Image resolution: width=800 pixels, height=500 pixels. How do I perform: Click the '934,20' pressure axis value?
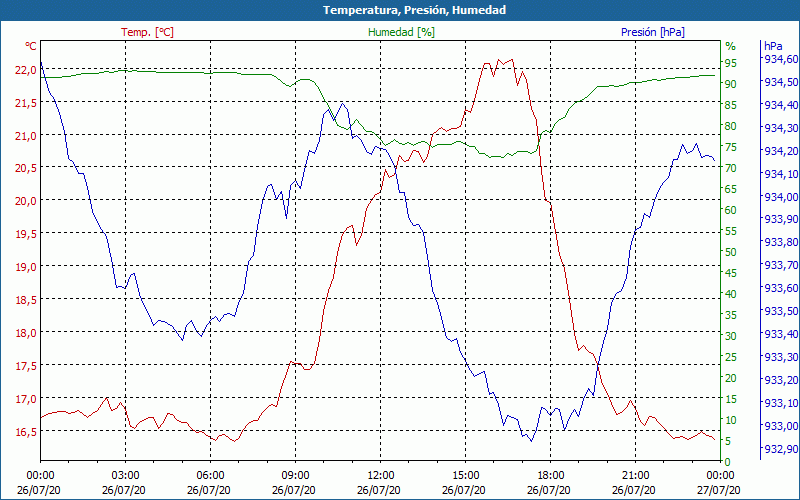[x=781, y=151]
